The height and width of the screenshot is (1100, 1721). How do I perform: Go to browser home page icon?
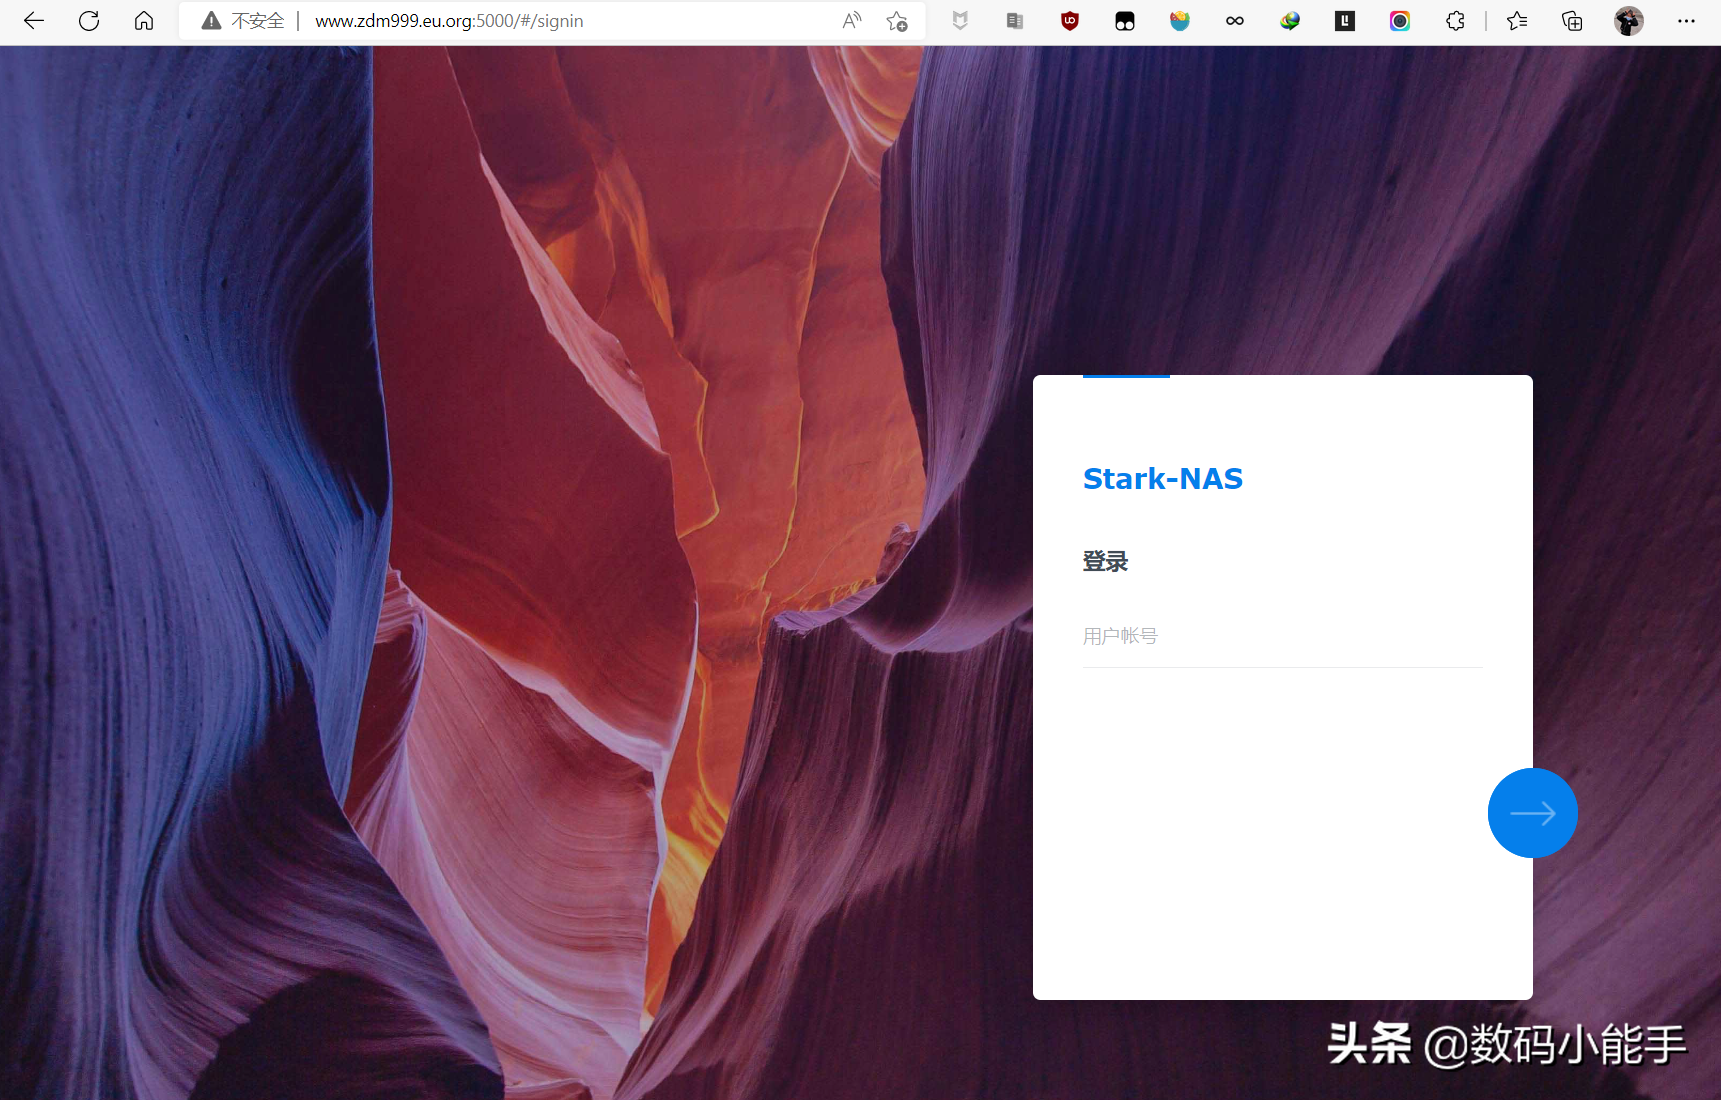(x=144, y=21)
